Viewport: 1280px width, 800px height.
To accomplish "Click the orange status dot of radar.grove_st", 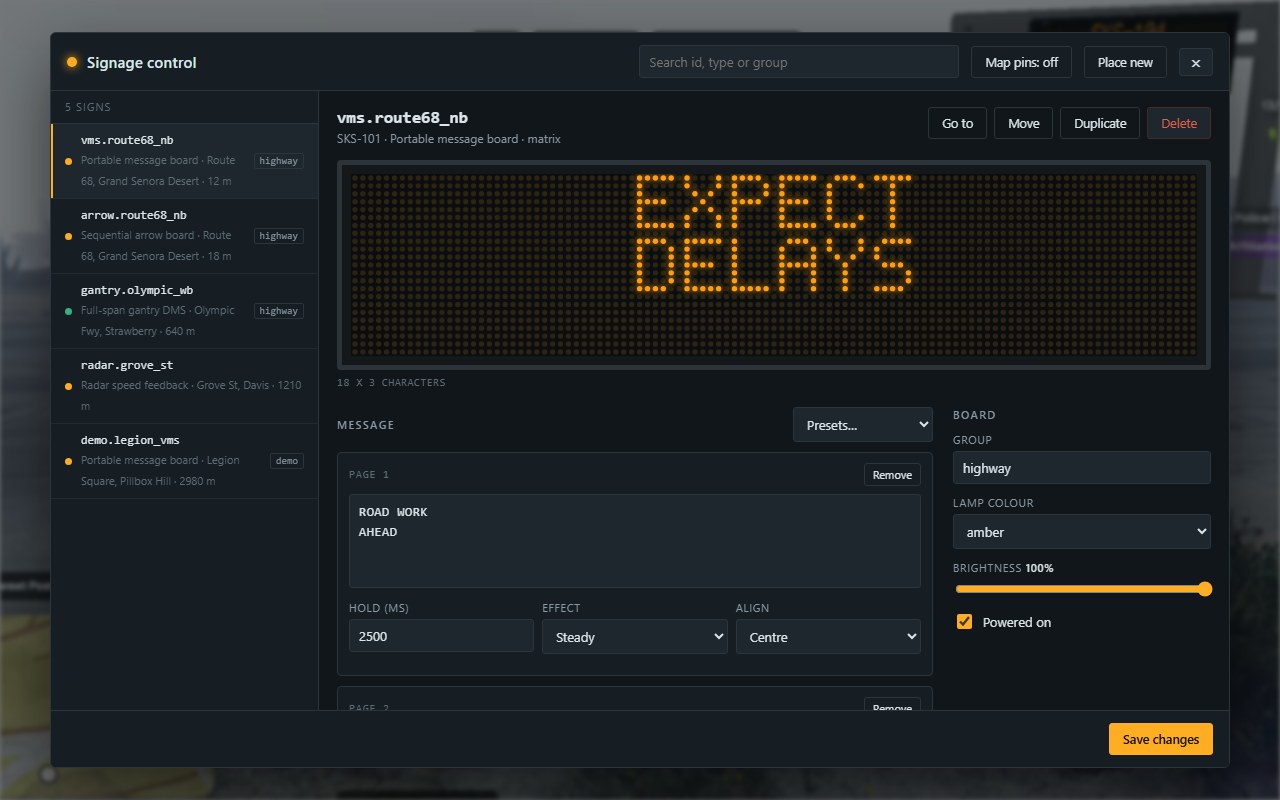I will [68, 386].
